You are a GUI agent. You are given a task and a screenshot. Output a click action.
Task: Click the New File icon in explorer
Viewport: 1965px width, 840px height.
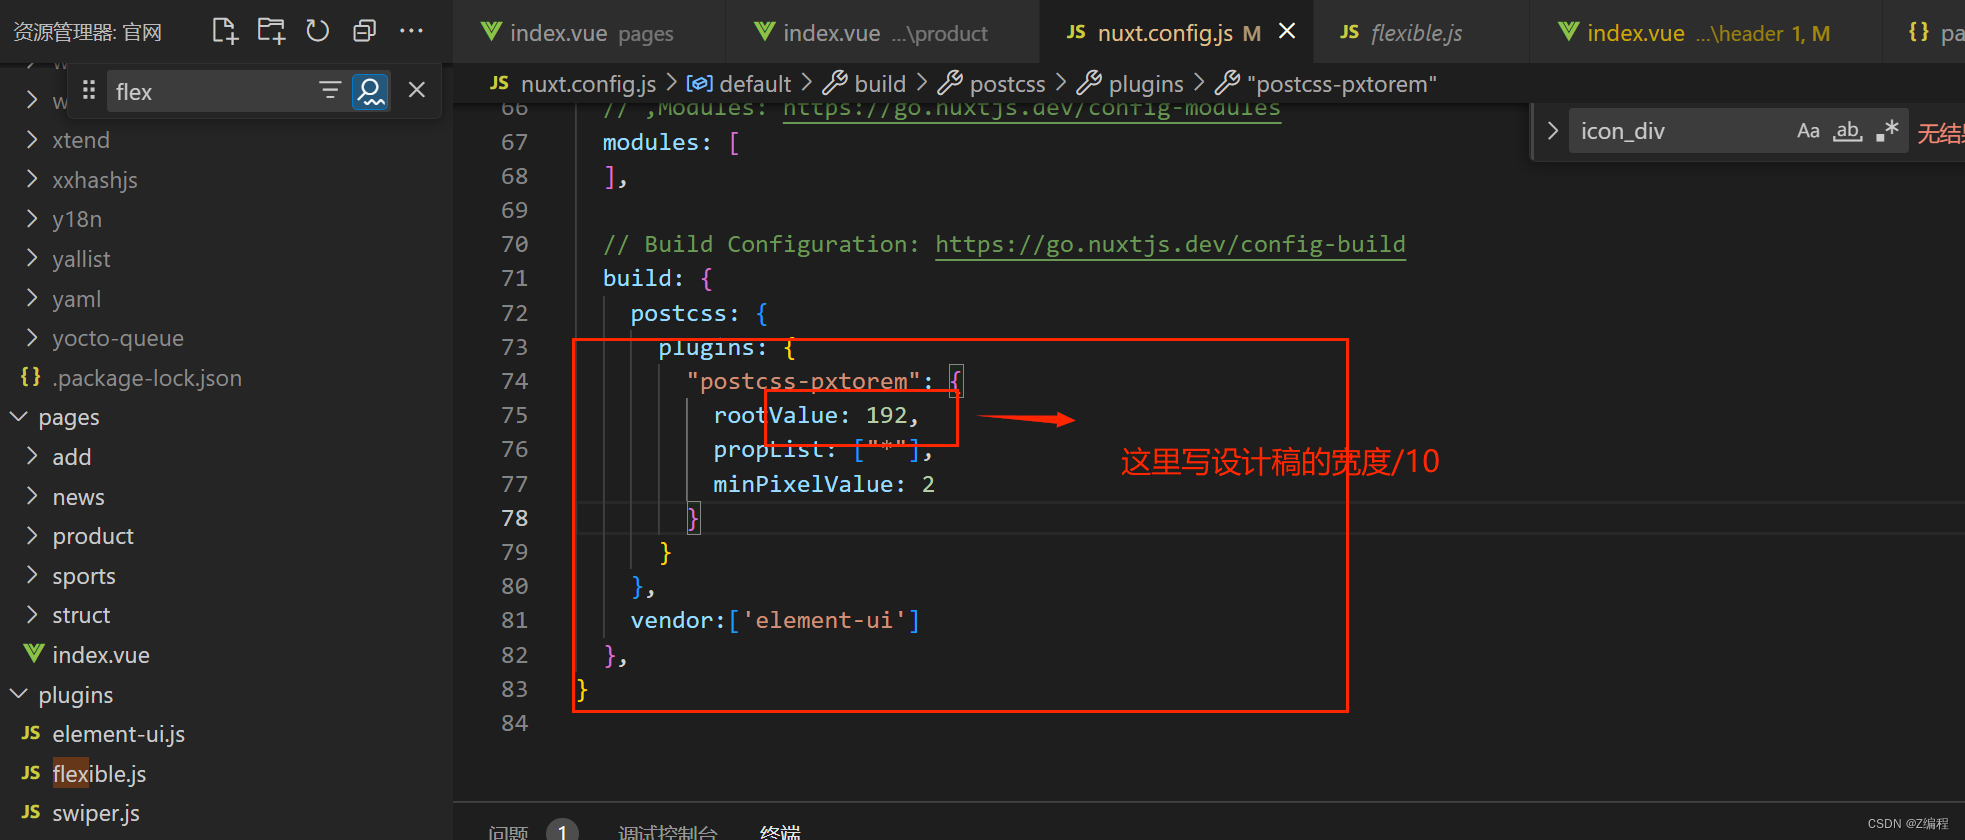click(x=225, y=31)
